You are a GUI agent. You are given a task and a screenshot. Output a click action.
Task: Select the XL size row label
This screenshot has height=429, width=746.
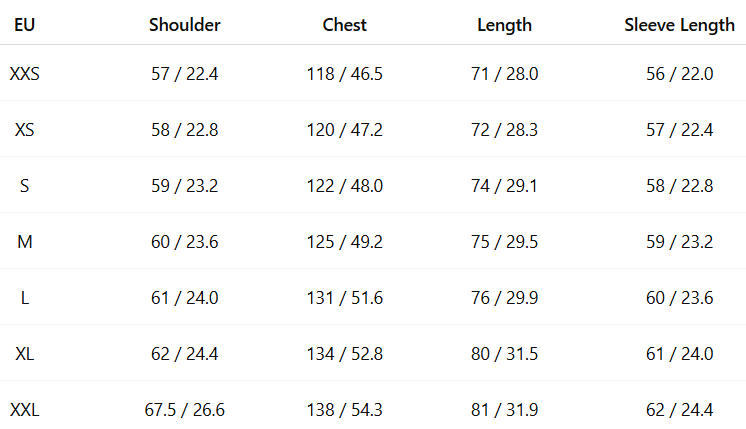click(x=24, y=353)
